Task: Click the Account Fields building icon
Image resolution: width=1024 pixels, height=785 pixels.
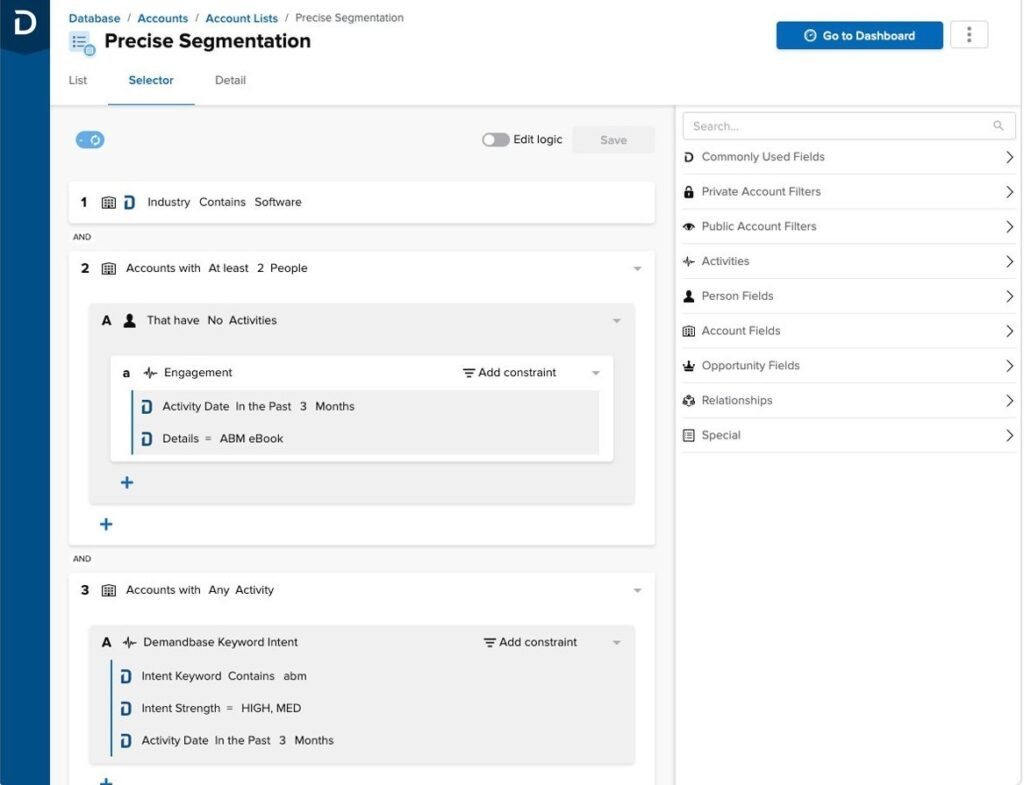Action: [688, 331]
